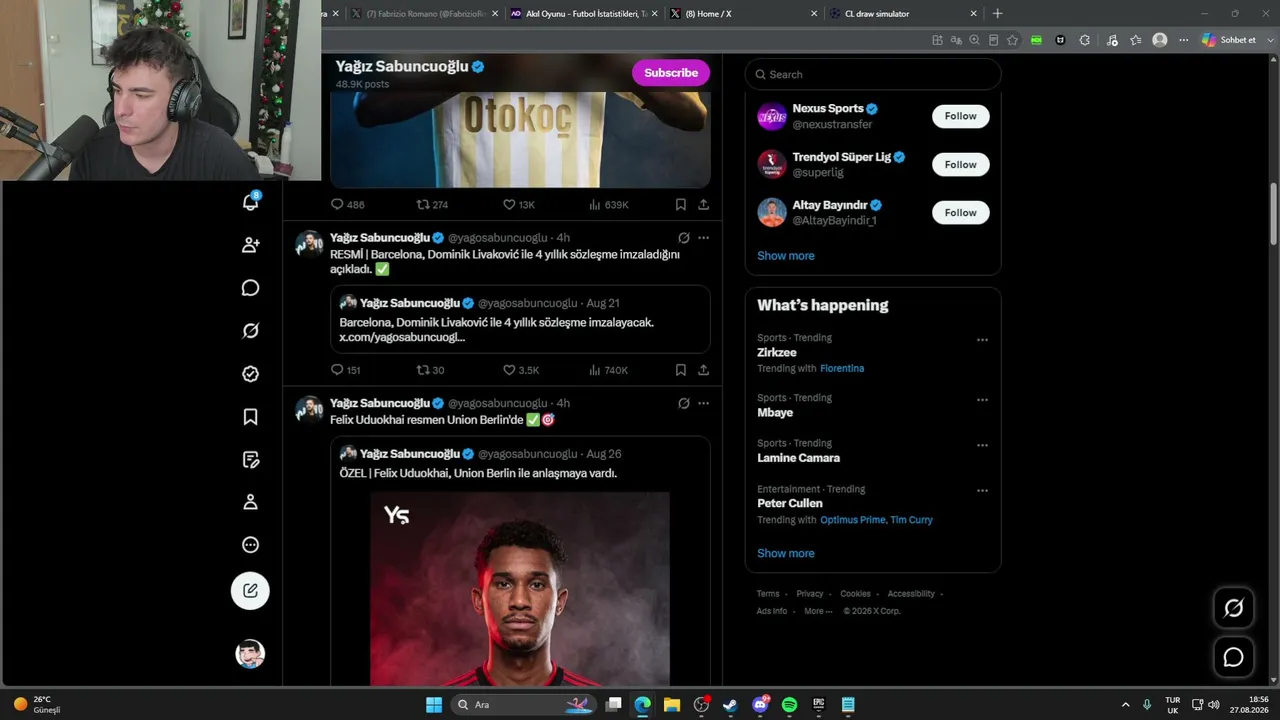Open more options on the Livaković tweet
The width and height of the screenshot is (1280, 720).
tap(704, 238)
